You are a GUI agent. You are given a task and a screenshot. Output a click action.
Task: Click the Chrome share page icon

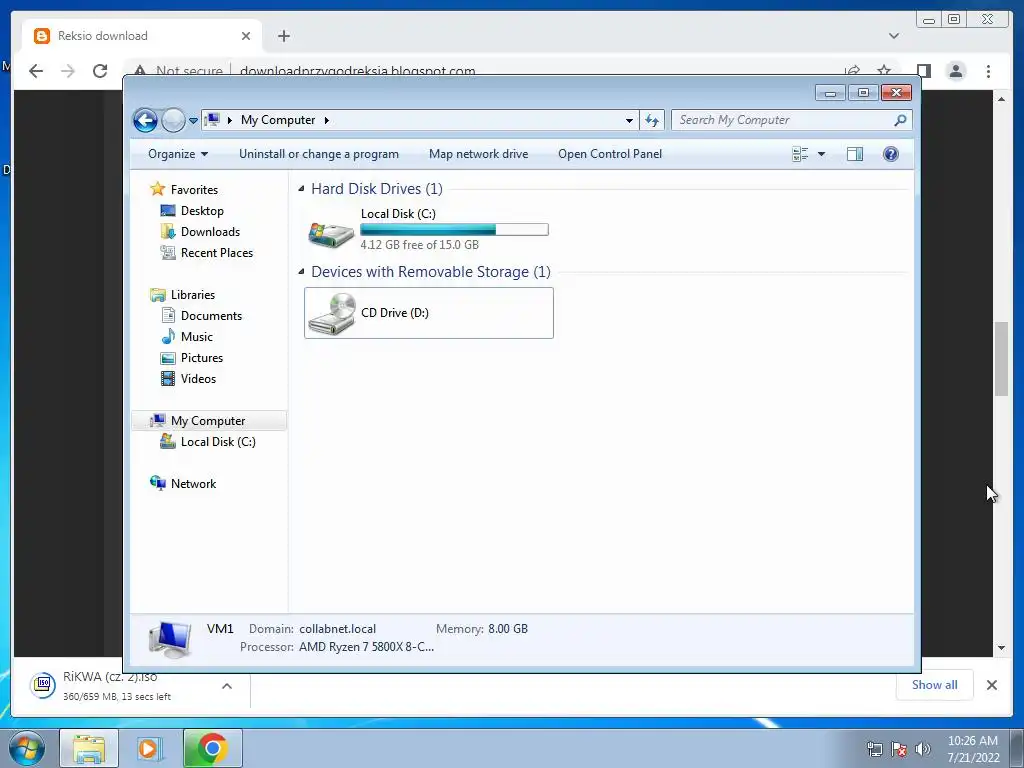coord(852,71)
